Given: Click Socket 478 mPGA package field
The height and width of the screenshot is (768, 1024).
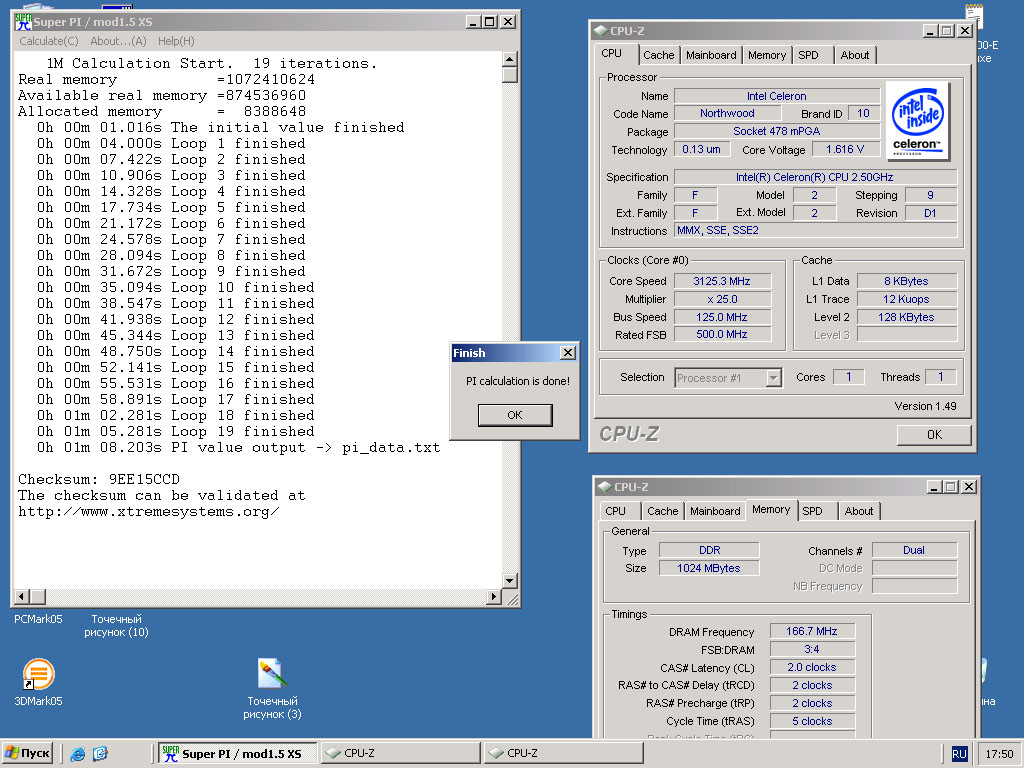Looking at the screenshot, I should pos(776,131).
